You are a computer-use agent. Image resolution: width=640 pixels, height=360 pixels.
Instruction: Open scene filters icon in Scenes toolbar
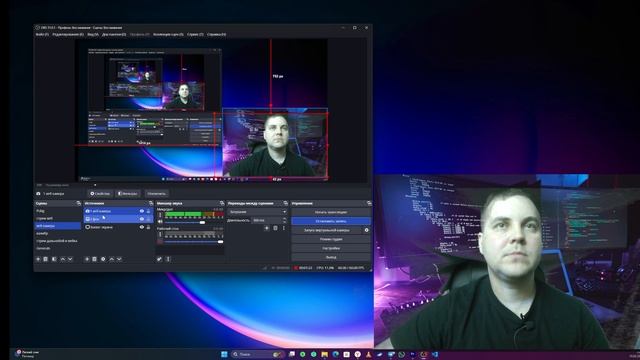point(54,259)
